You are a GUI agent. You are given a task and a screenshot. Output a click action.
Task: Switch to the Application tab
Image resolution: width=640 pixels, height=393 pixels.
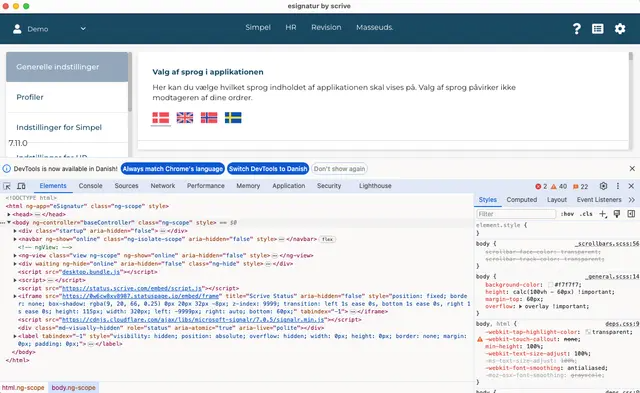pyautogui.click(x=289, y=186)
